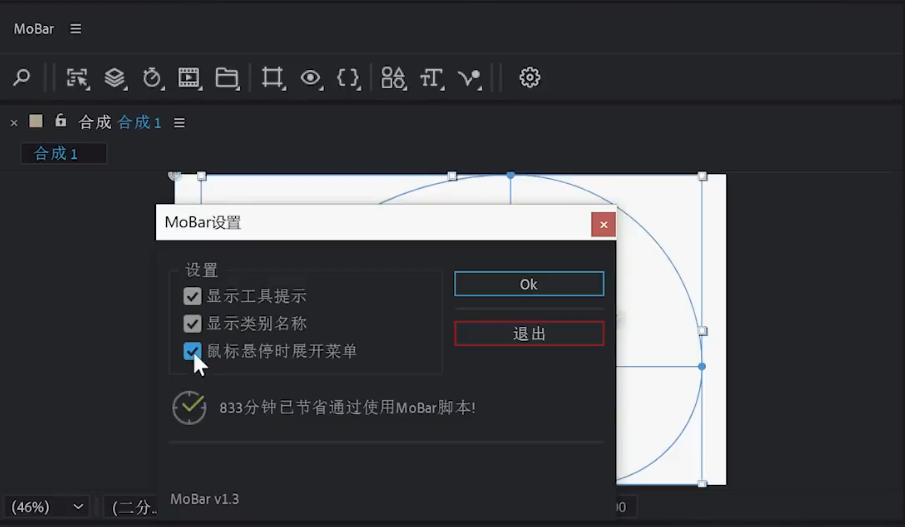Close the 合成 panel tab

point(14,123)
